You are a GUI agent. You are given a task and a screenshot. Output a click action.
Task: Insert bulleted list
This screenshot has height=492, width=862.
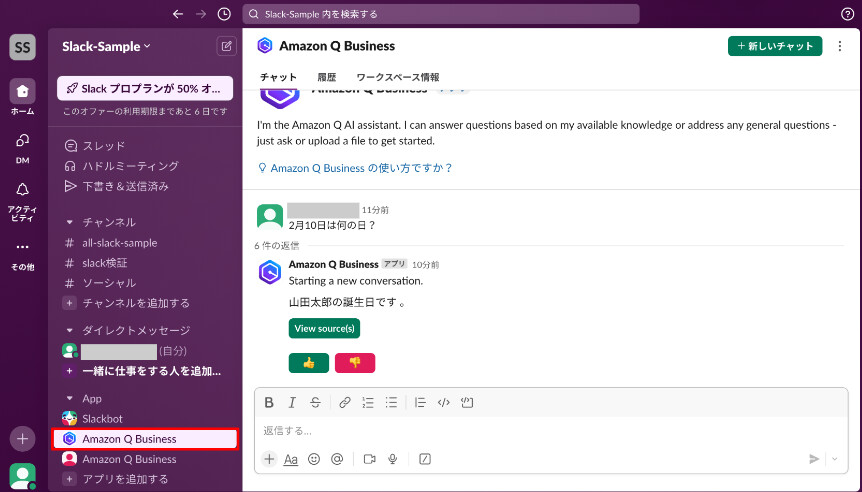point(391,402)
